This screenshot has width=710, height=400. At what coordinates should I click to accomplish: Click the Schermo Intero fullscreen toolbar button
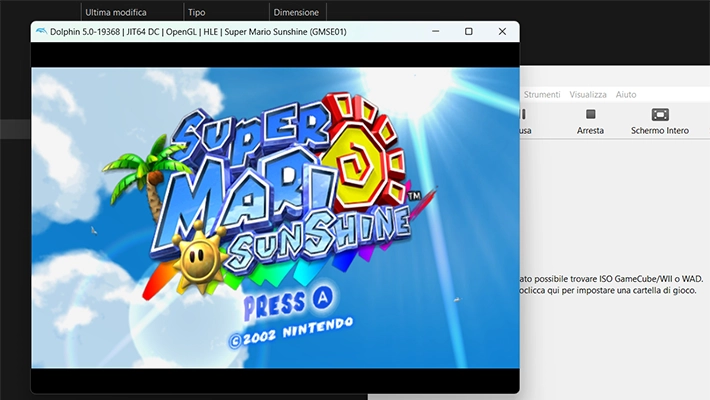(x=660, y=121)
